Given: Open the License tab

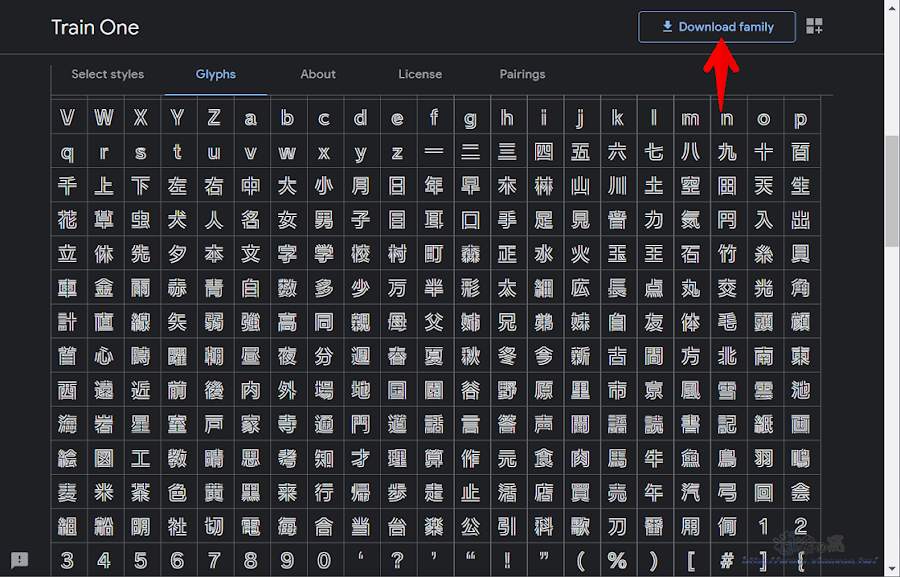Looking at the screenshot, I should coord(420,74).
